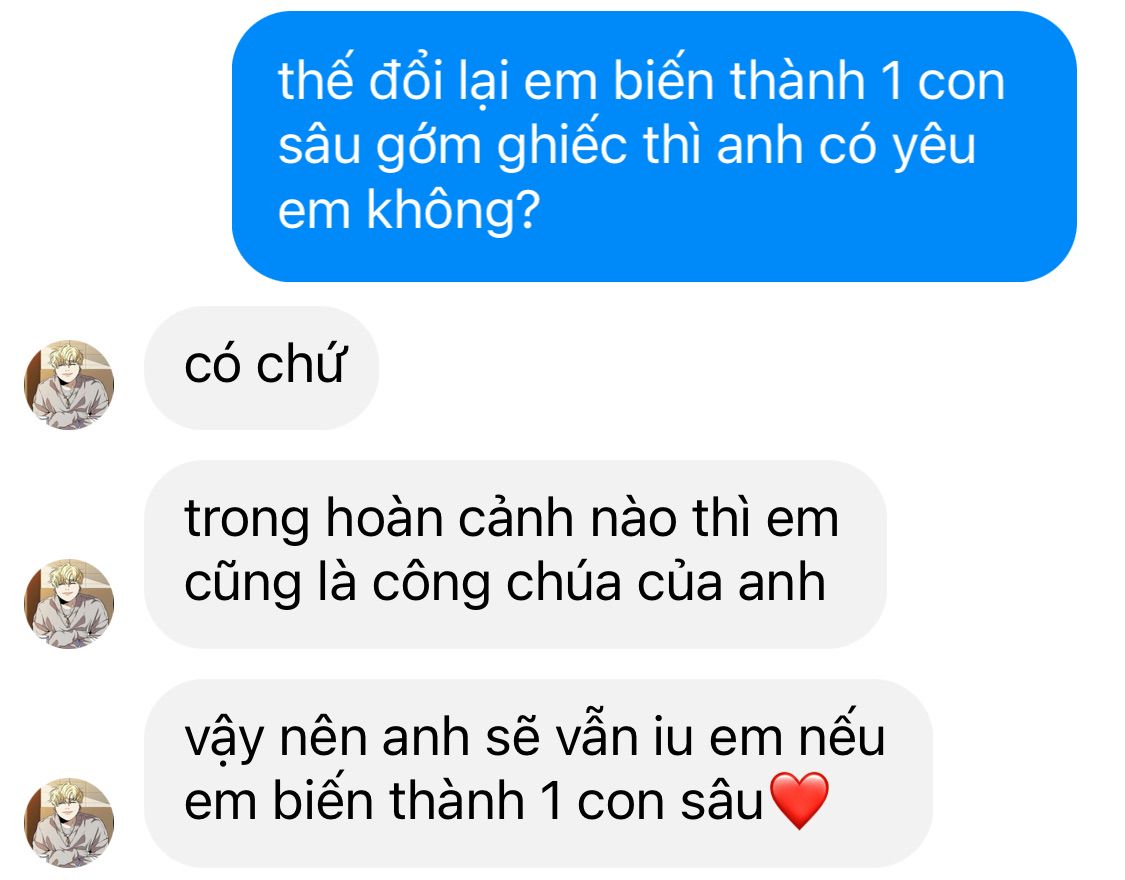1125x880 pixels.
Task: Click the text line 'sâu gớm ghiếc thì anh có yêu'
Action: [627, 146]
